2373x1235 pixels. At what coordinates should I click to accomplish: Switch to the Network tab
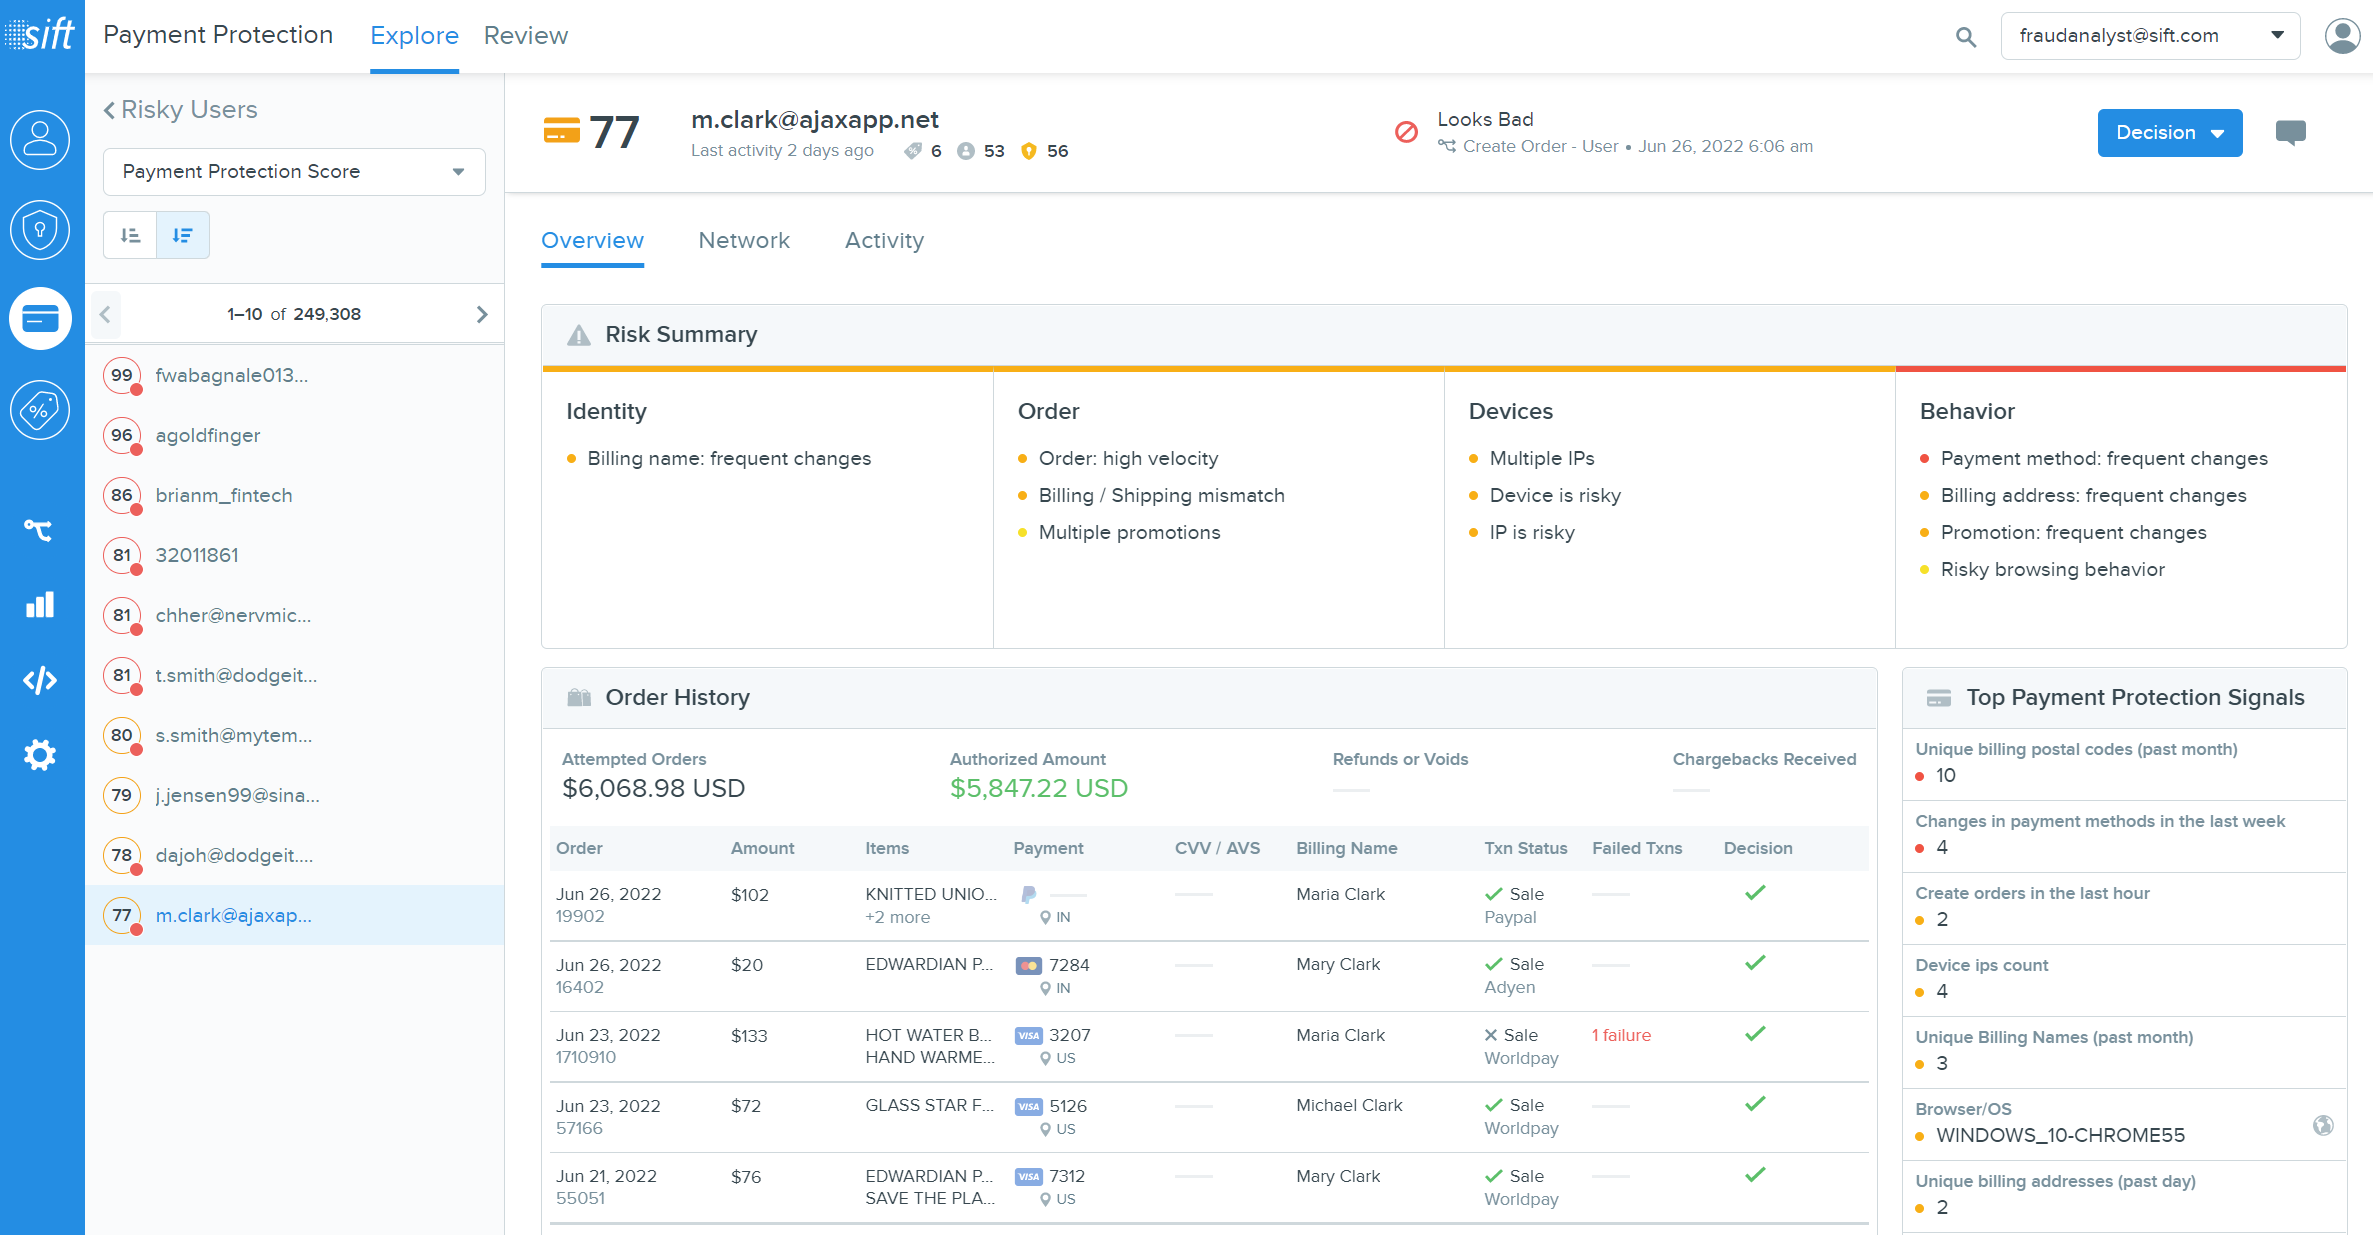coord(744,240)
